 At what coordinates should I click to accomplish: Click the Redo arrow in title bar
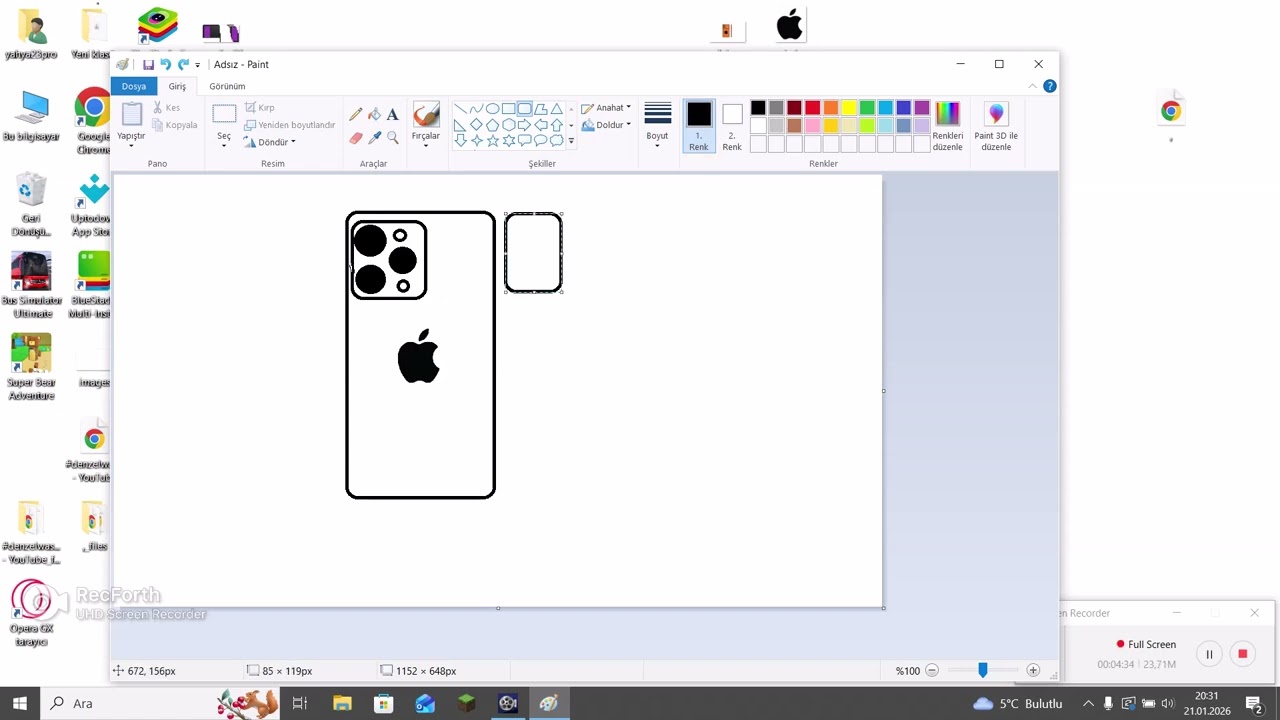(182, 64)
